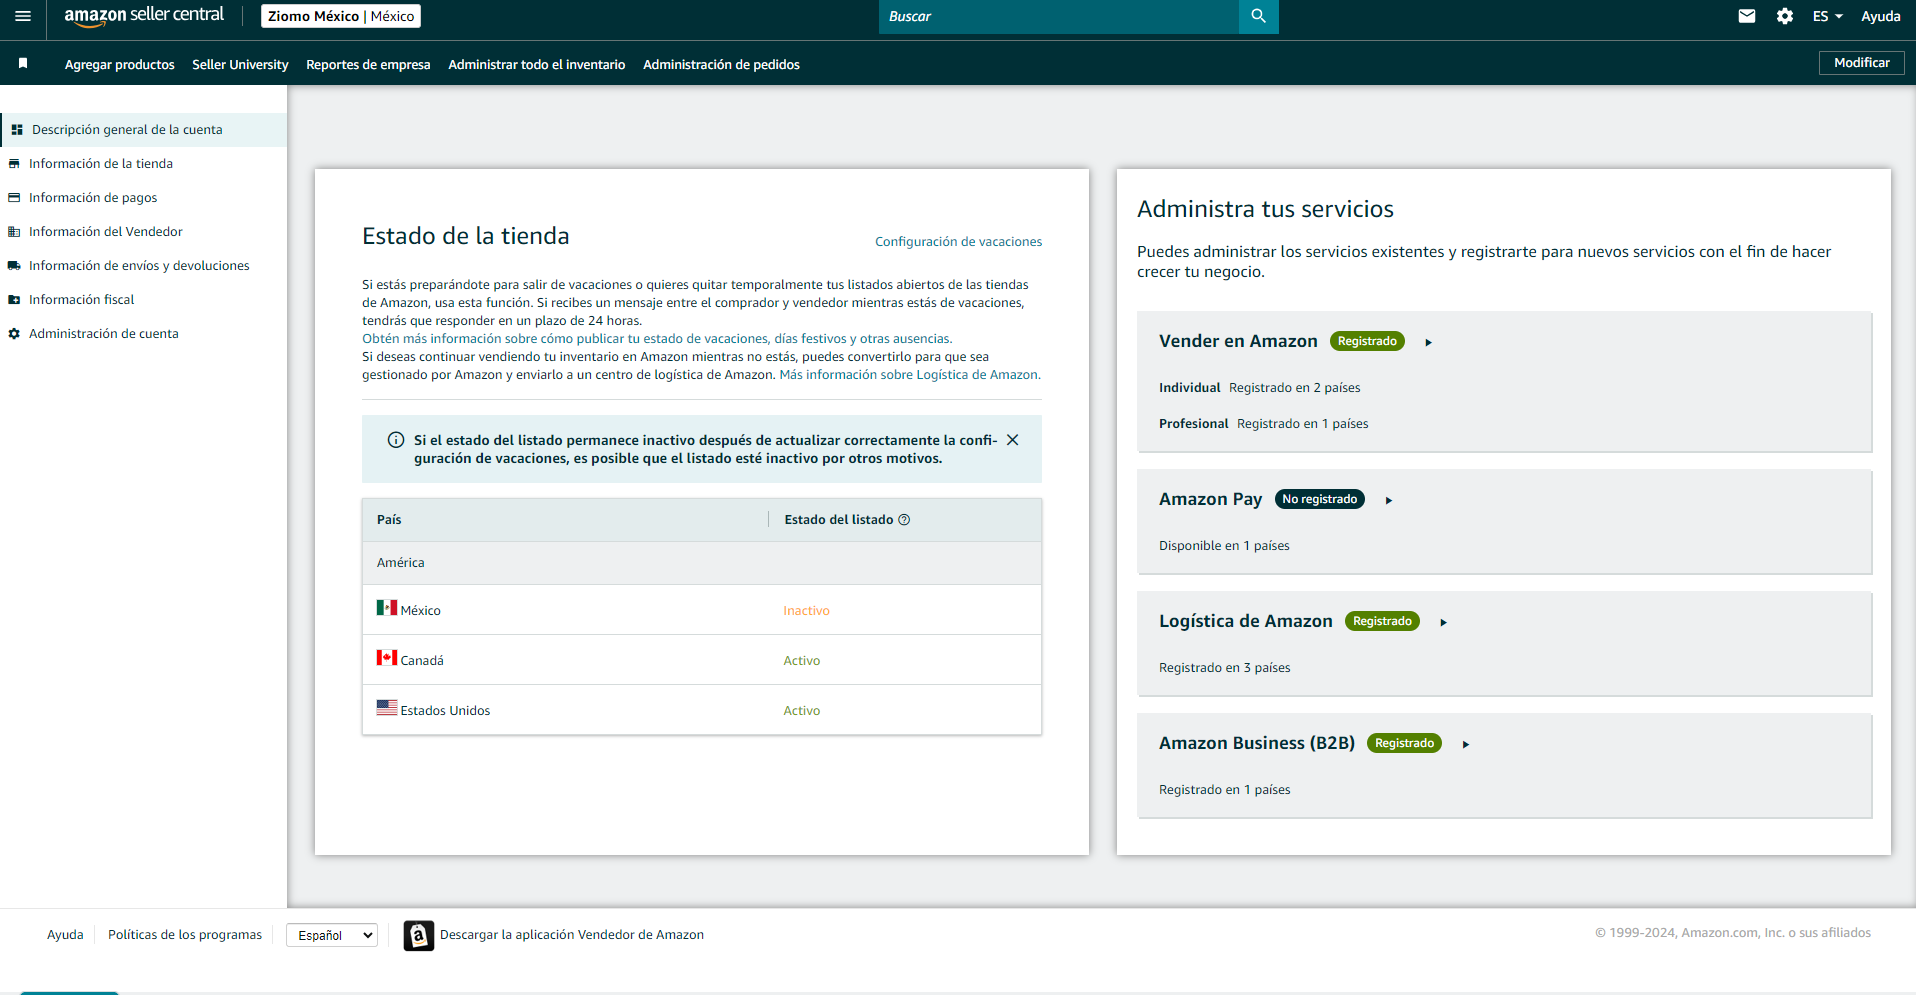Open Administración de pedidos menu item
Image resolution: width=1916 pixels, height=995 pixels.
(x=721, y=64)
